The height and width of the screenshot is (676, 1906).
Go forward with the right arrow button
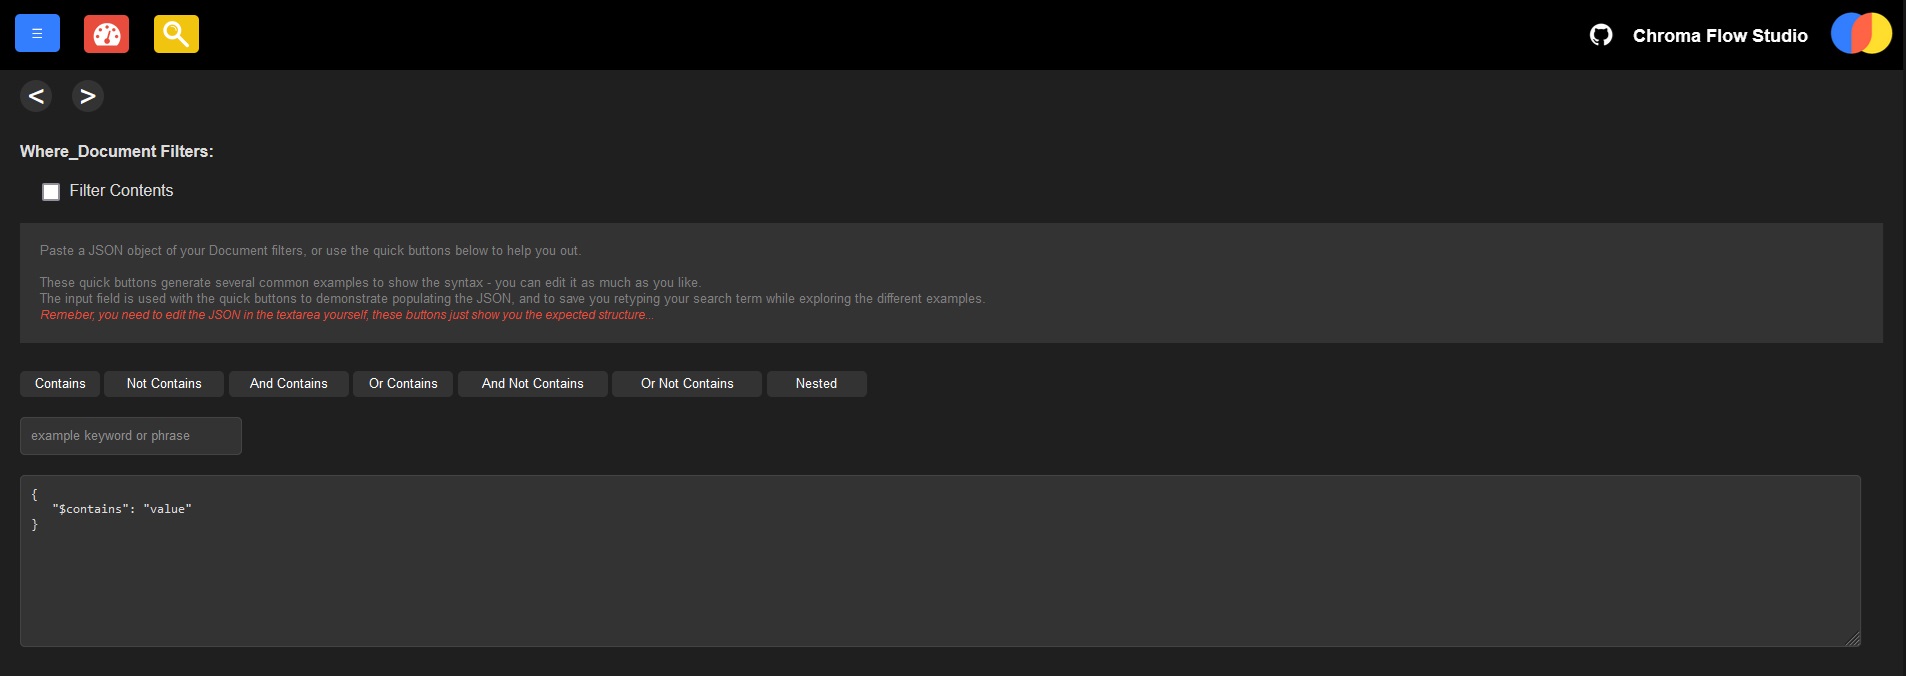point(88,96)
